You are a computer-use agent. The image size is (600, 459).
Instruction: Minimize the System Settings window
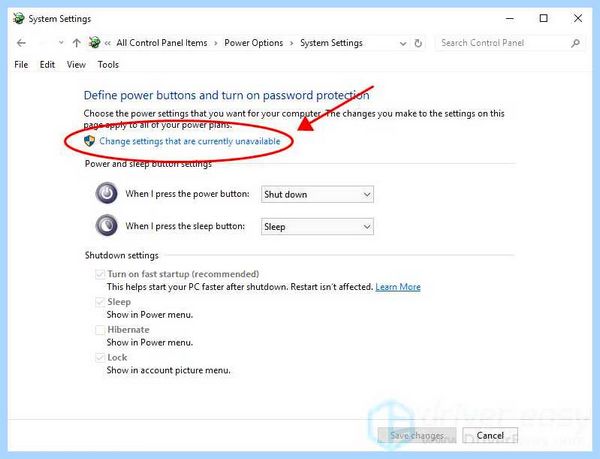(x=510, y=18)
